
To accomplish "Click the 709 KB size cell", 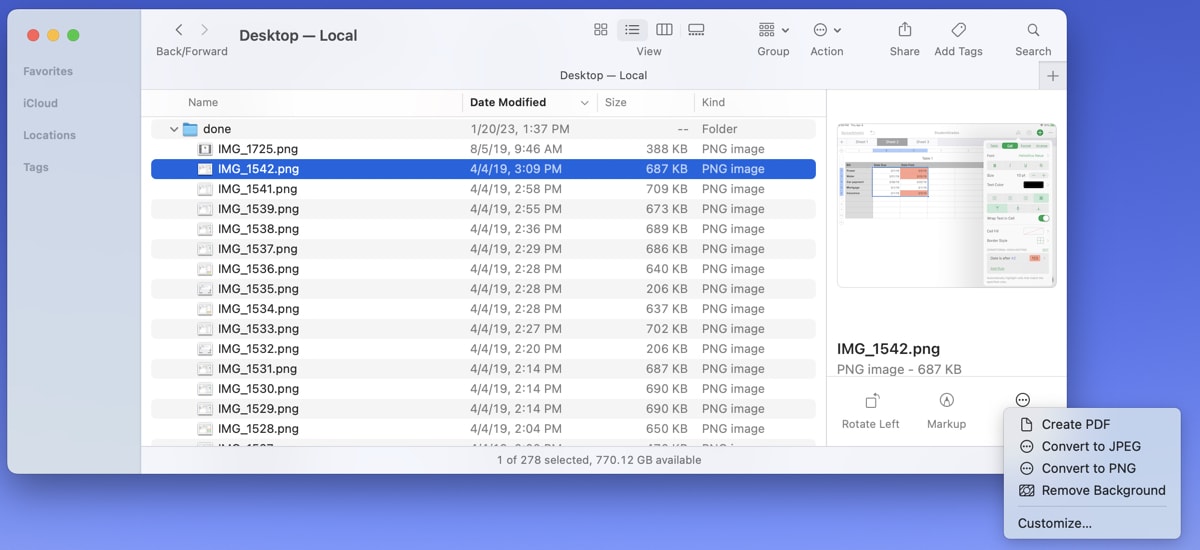I will 666,189.
